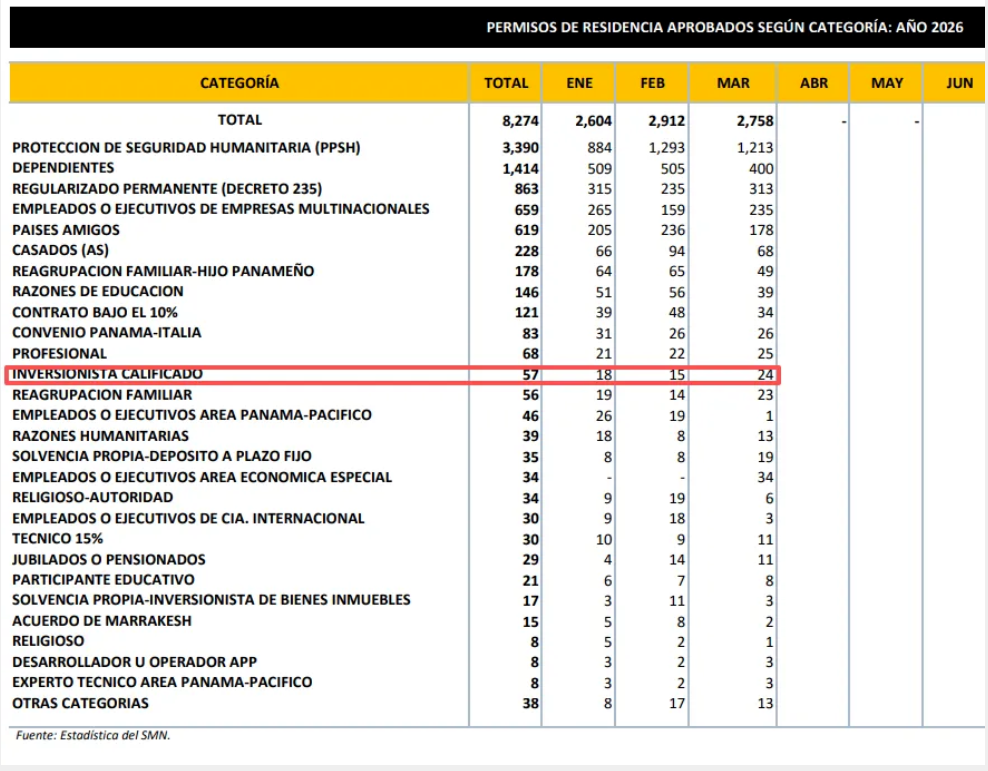Click the TECNICO 15% category label
The image size is (988, 771).
(57, 539)
